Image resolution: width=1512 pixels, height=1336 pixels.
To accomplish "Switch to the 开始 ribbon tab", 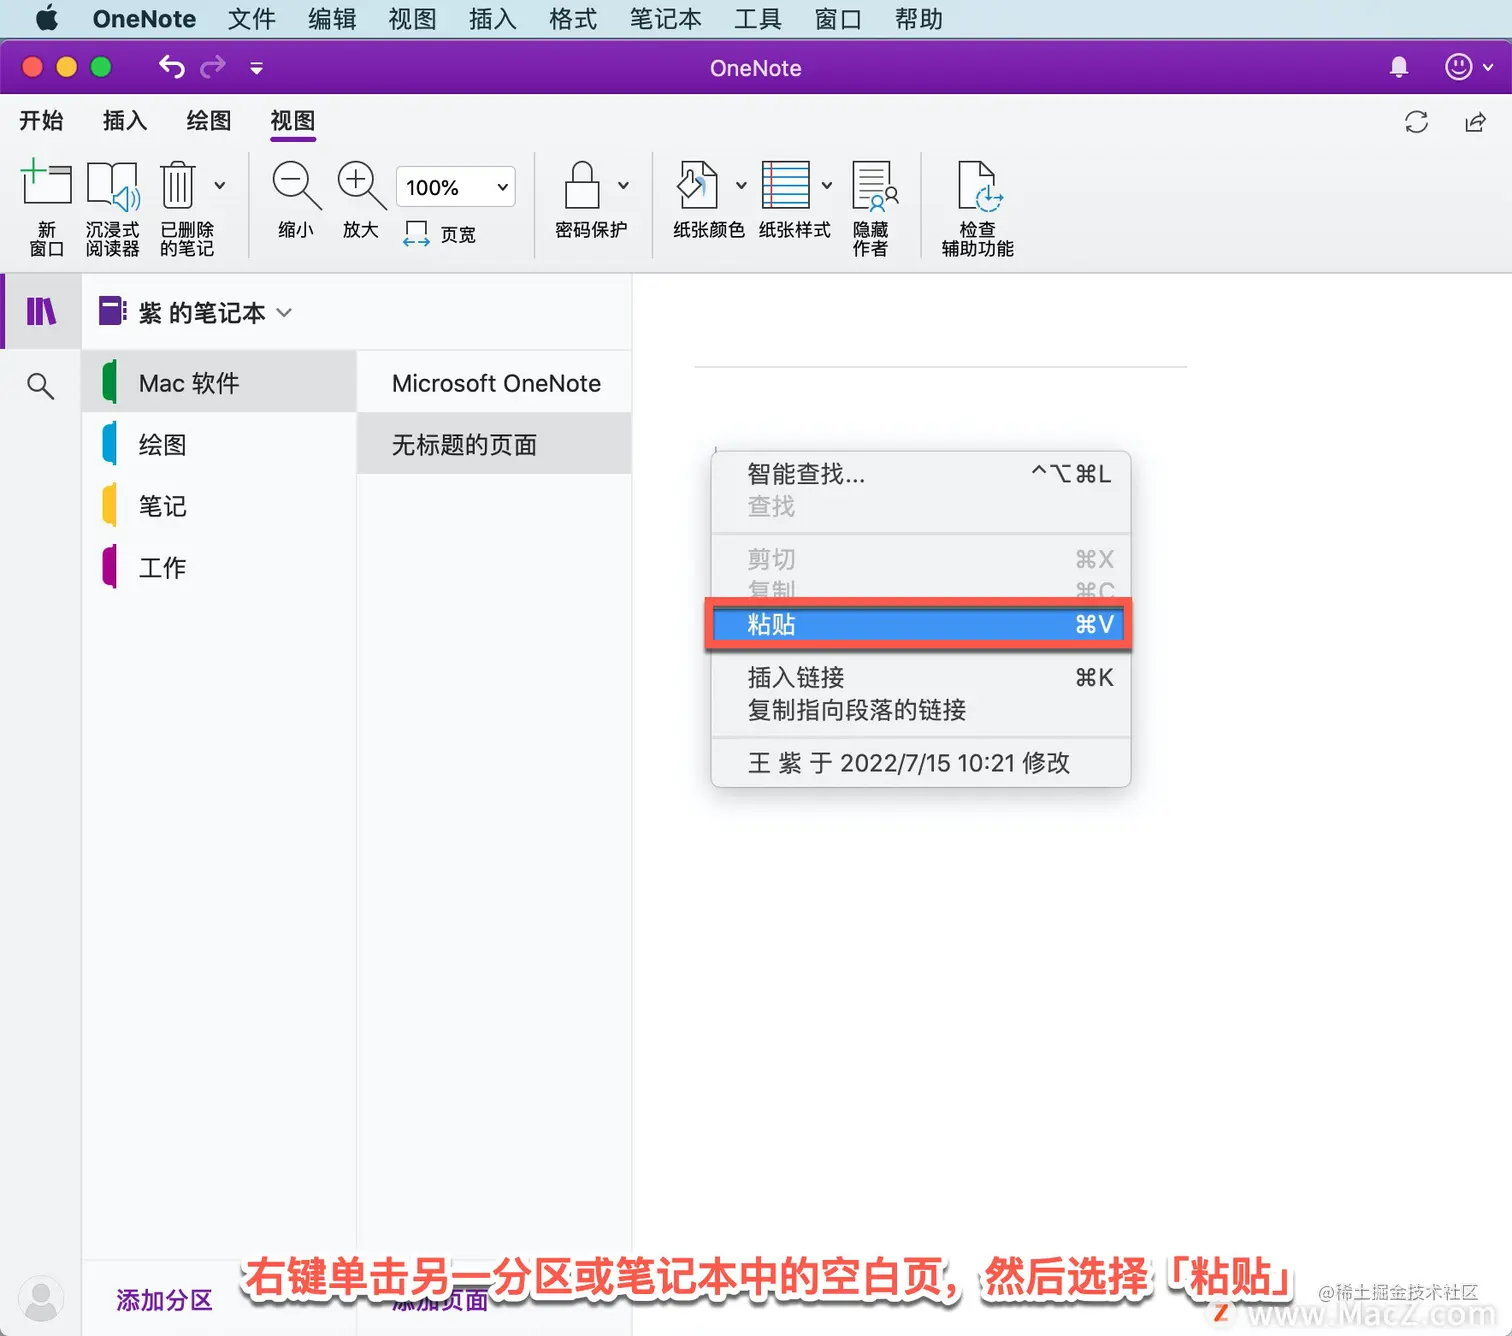I will pyautogui.click(x=41, y=121).
